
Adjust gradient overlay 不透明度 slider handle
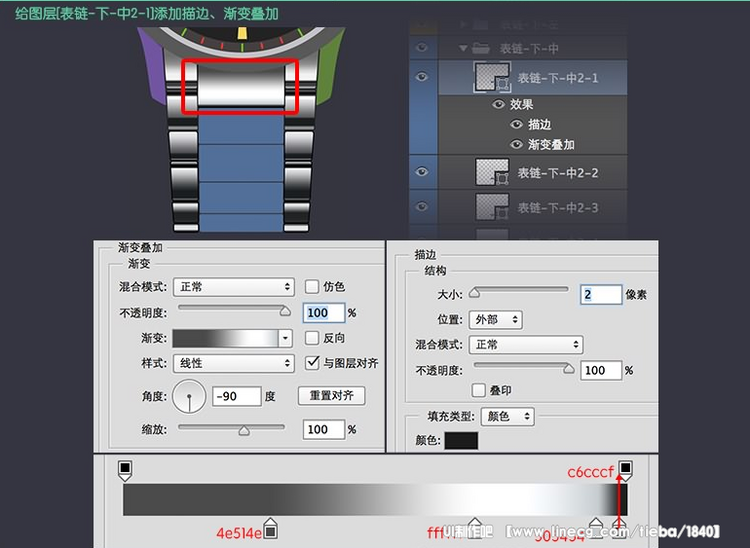pos(285,311)
